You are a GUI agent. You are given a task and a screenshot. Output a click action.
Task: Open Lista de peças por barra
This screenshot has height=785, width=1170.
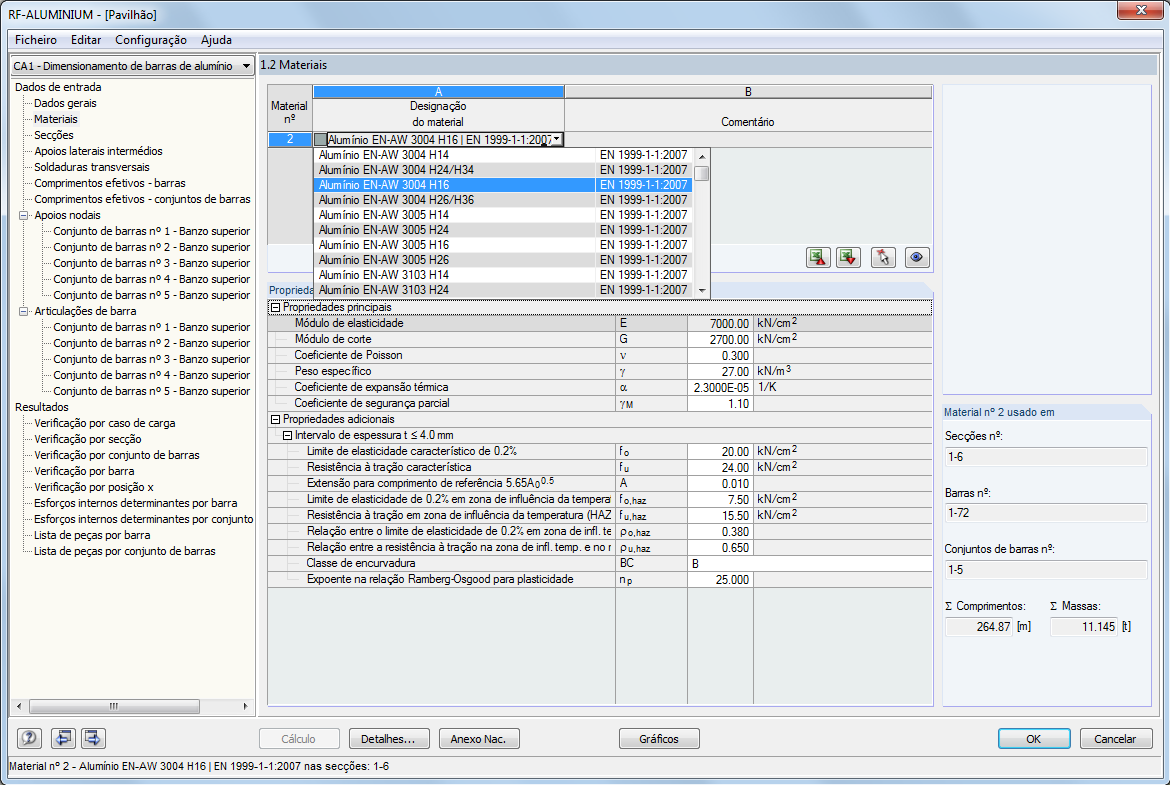click(92, 535)
